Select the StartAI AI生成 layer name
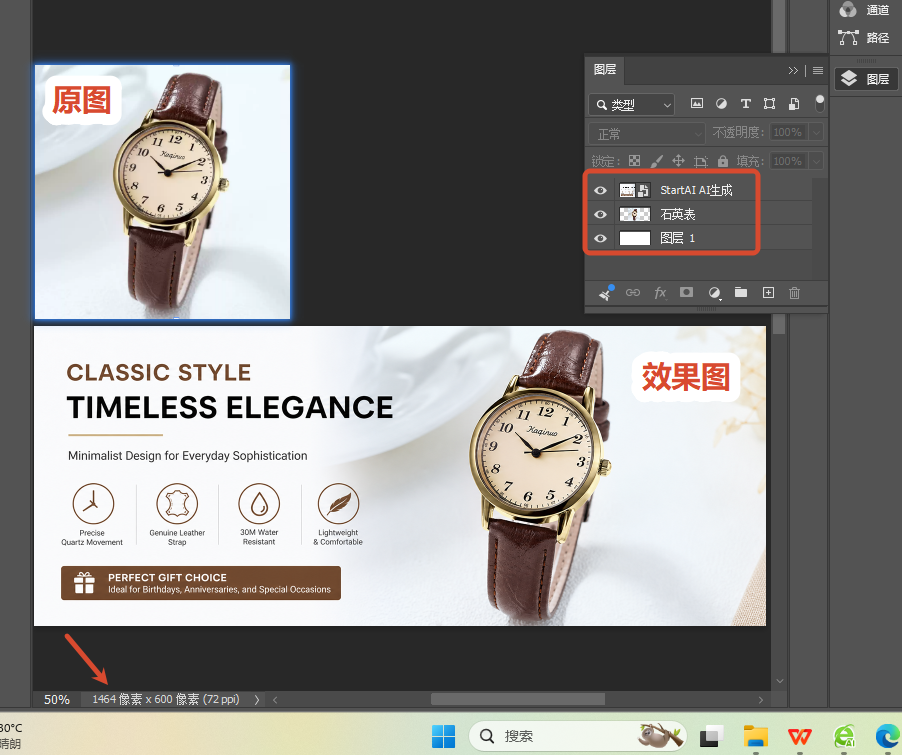Screen dimensions: 902x755 696,190
